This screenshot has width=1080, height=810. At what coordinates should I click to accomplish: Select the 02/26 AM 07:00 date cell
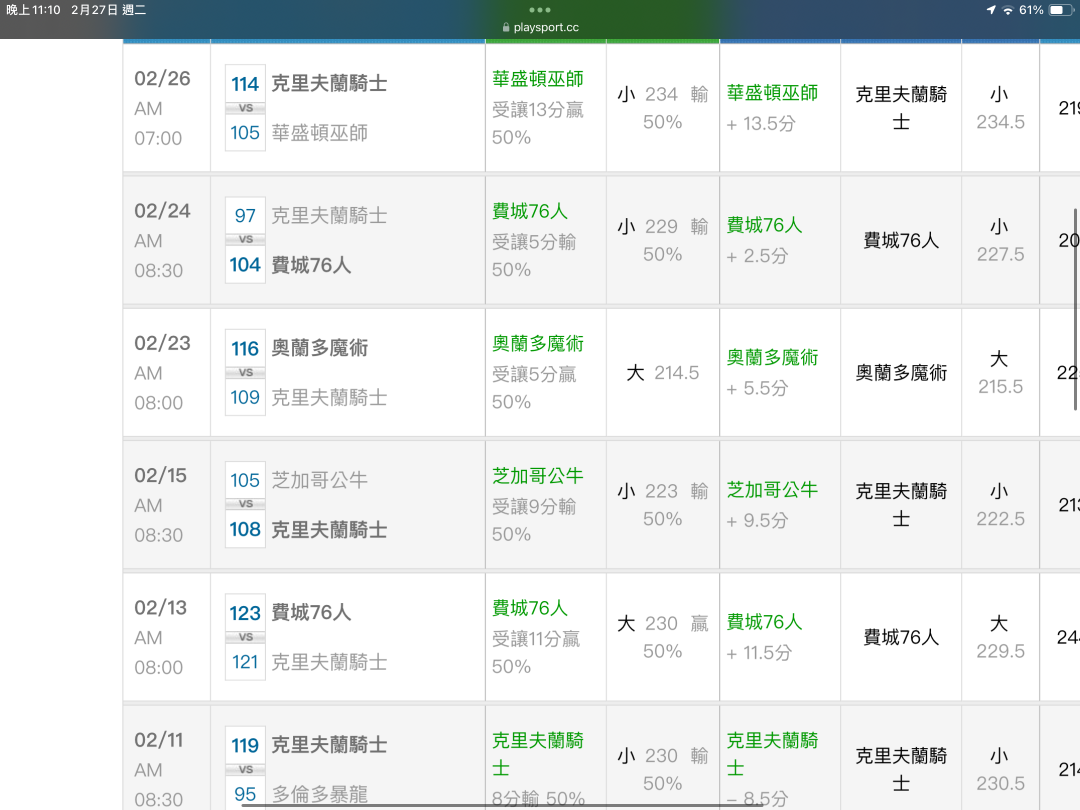coord(167,108)
